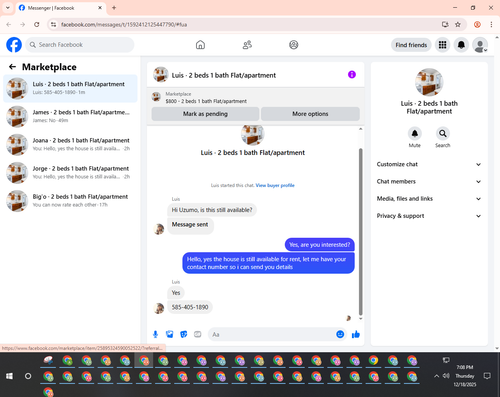500x397 pixels.
Task: Choose a sticker icon
Action: (x=184, y=334)
